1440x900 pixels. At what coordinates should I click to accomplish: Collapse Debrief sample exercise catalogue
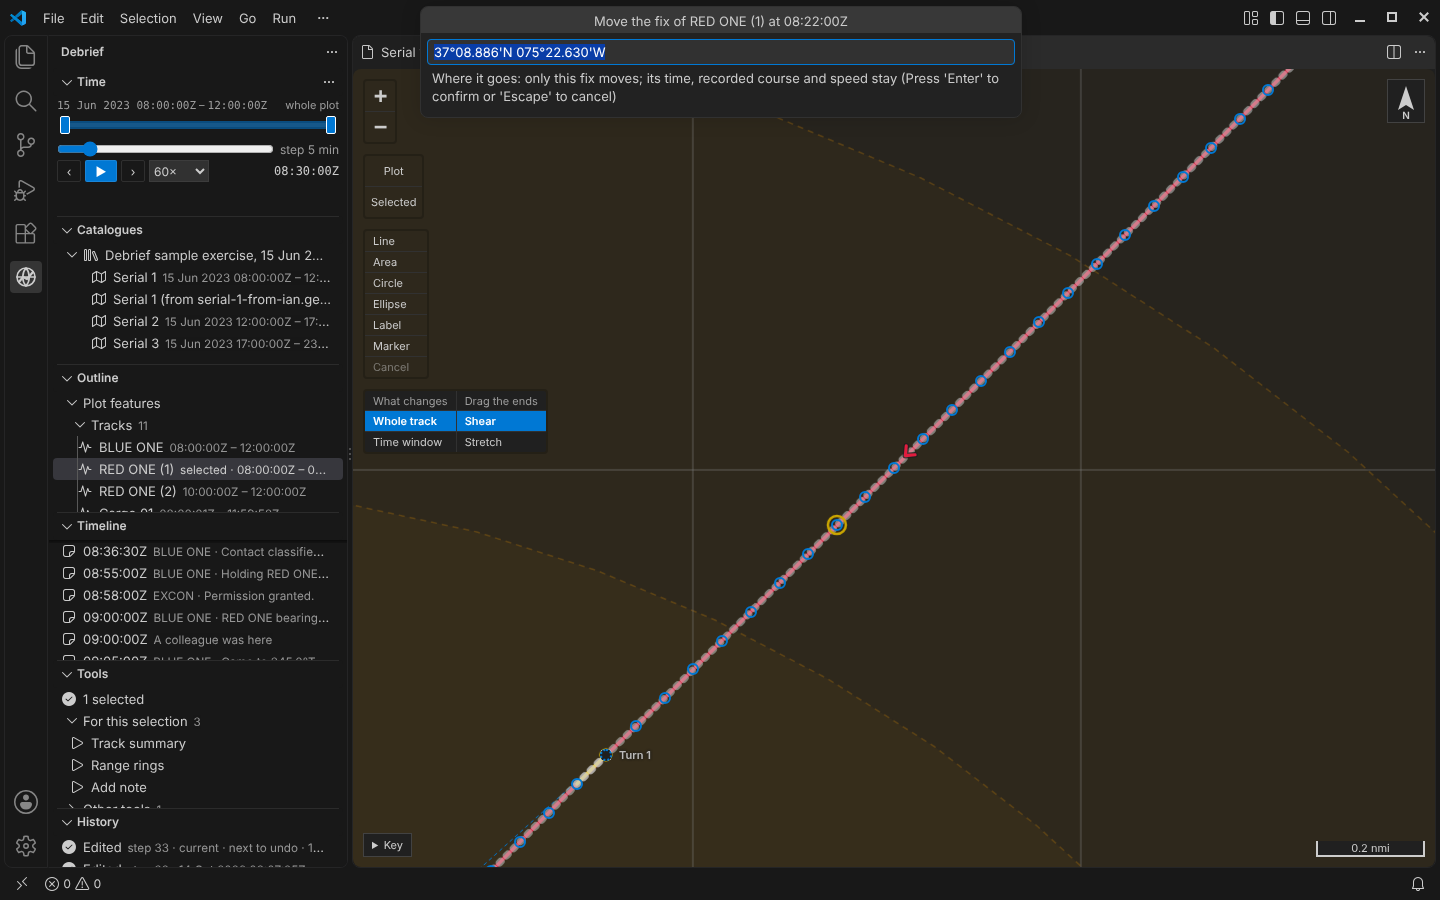click(72, 256)
